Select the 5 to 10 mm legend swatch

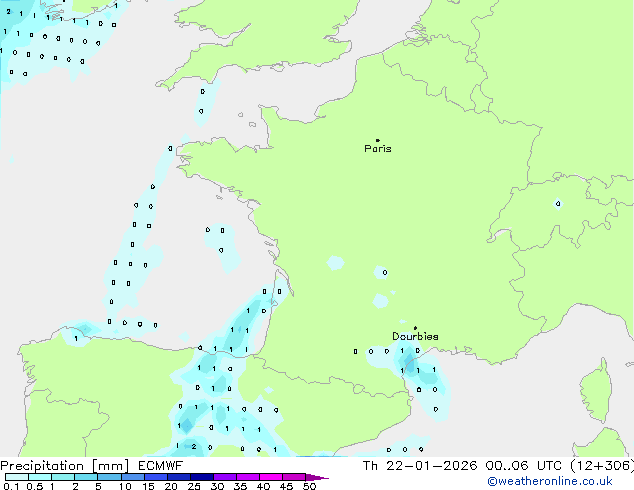point(109,477)
